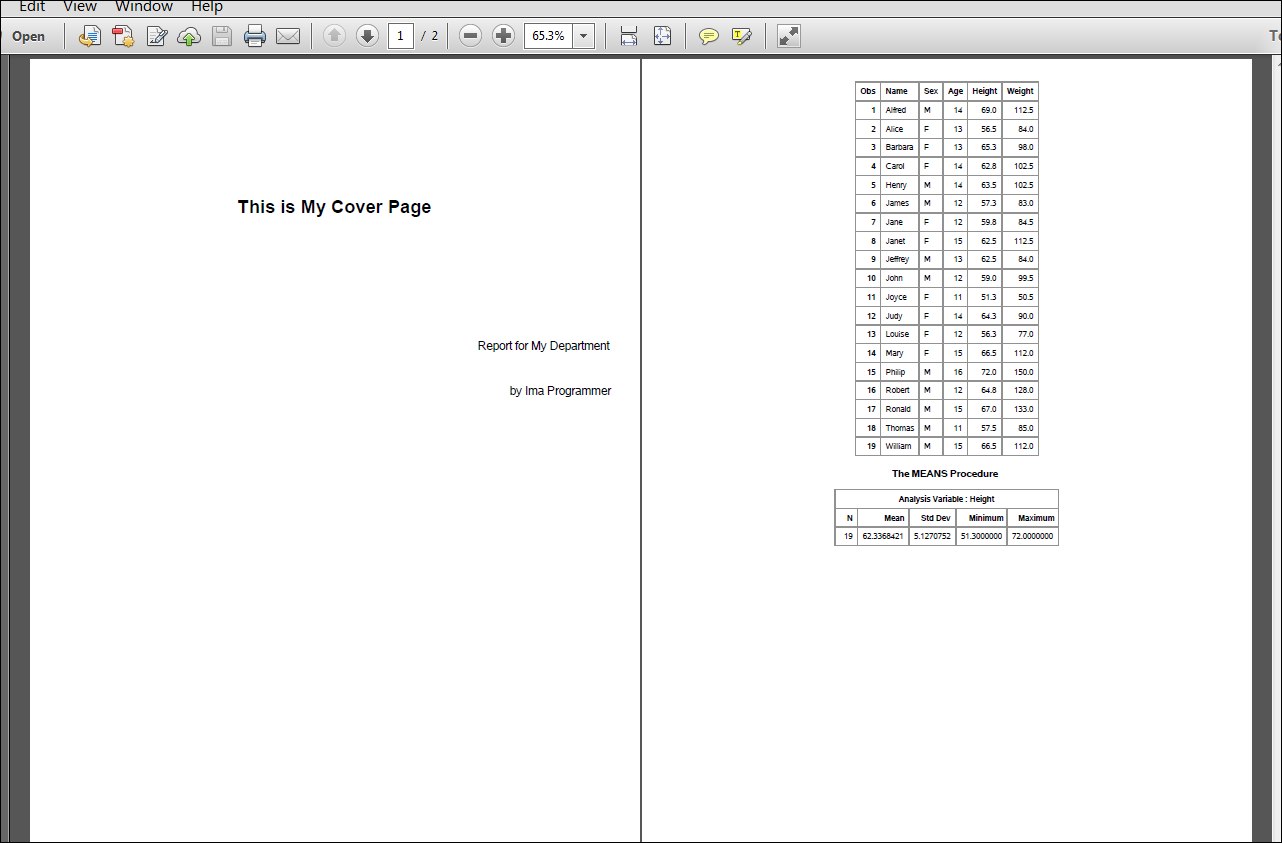The height and width of the screenshot is (843, 1282).
Task: Click the weight value 150.0
Action: [1024, 372]
